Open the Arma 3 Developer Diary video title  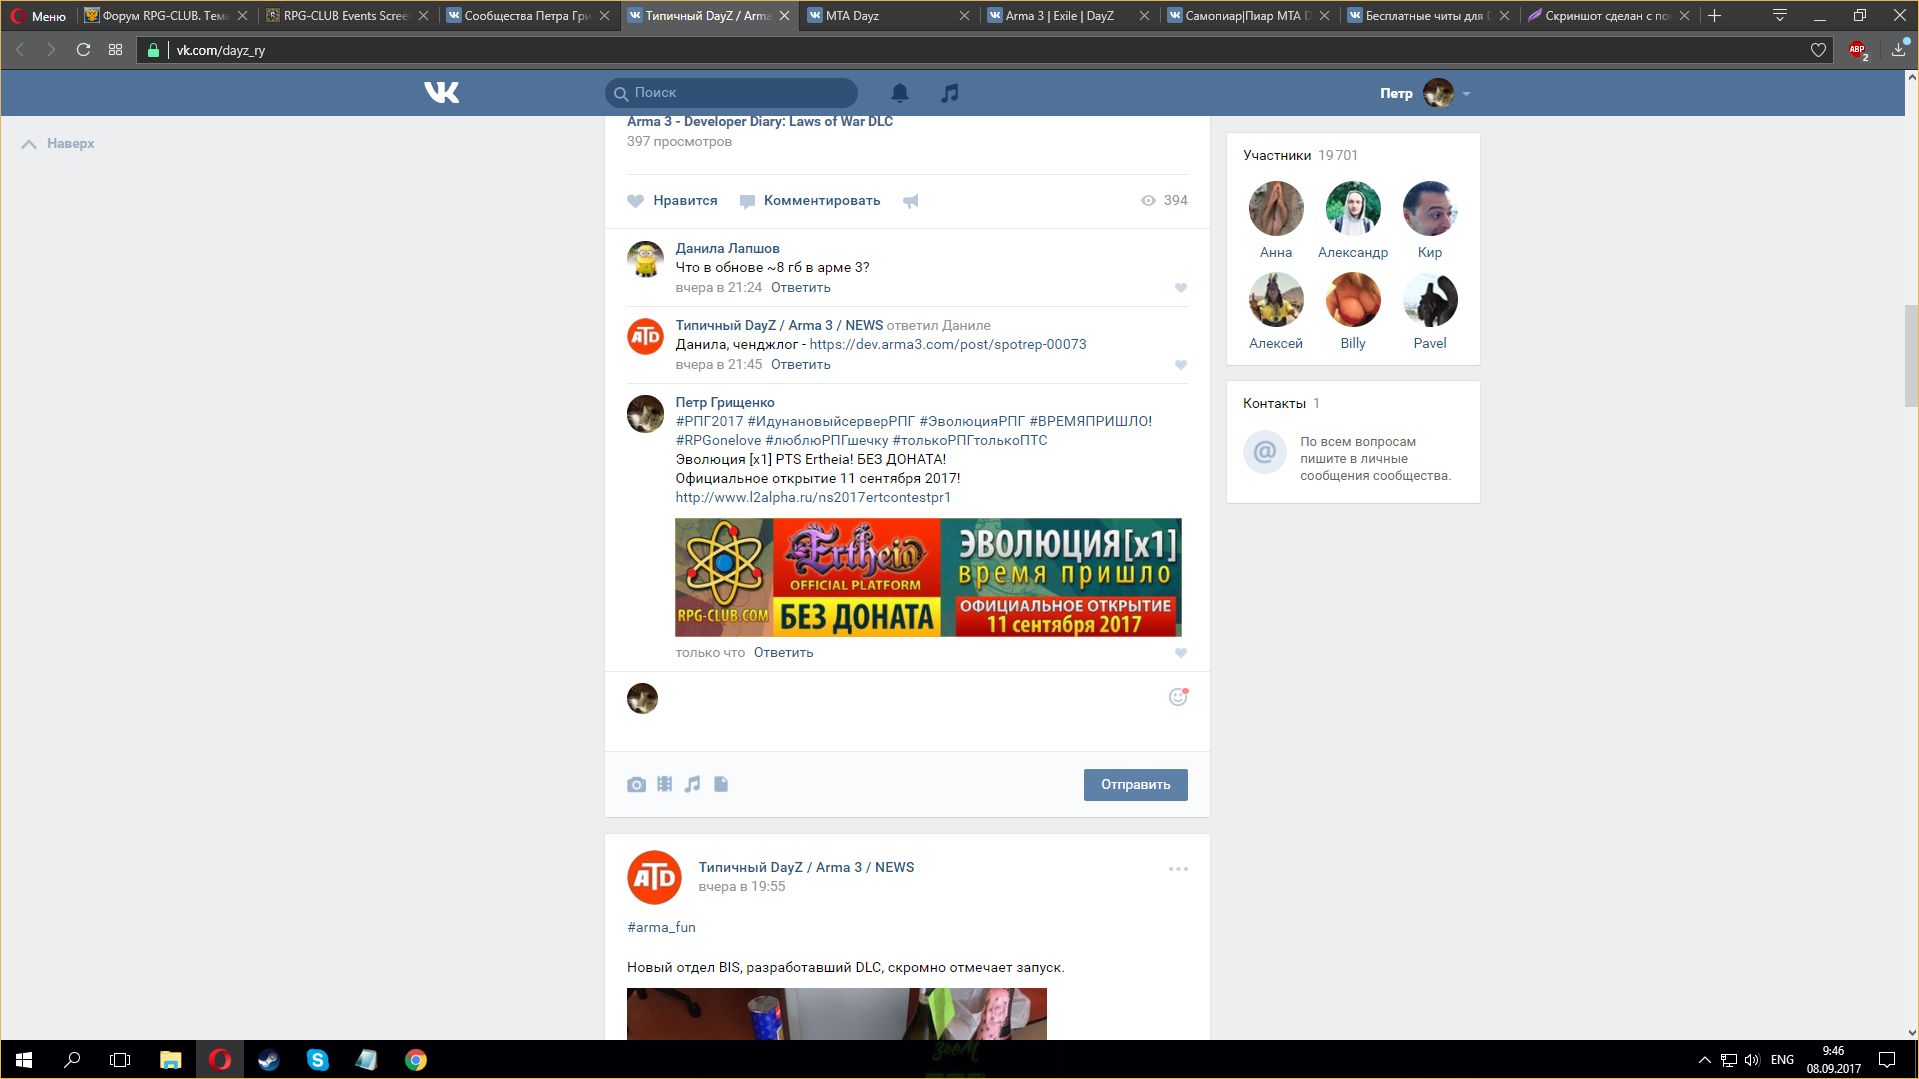pyautogui.click(x=760, y=122)
